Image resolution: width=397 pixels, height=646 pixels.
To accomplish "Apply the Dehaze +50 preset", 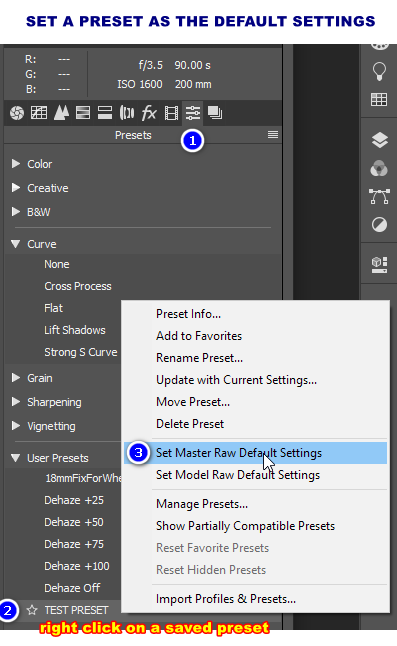I will click(74, 522).
